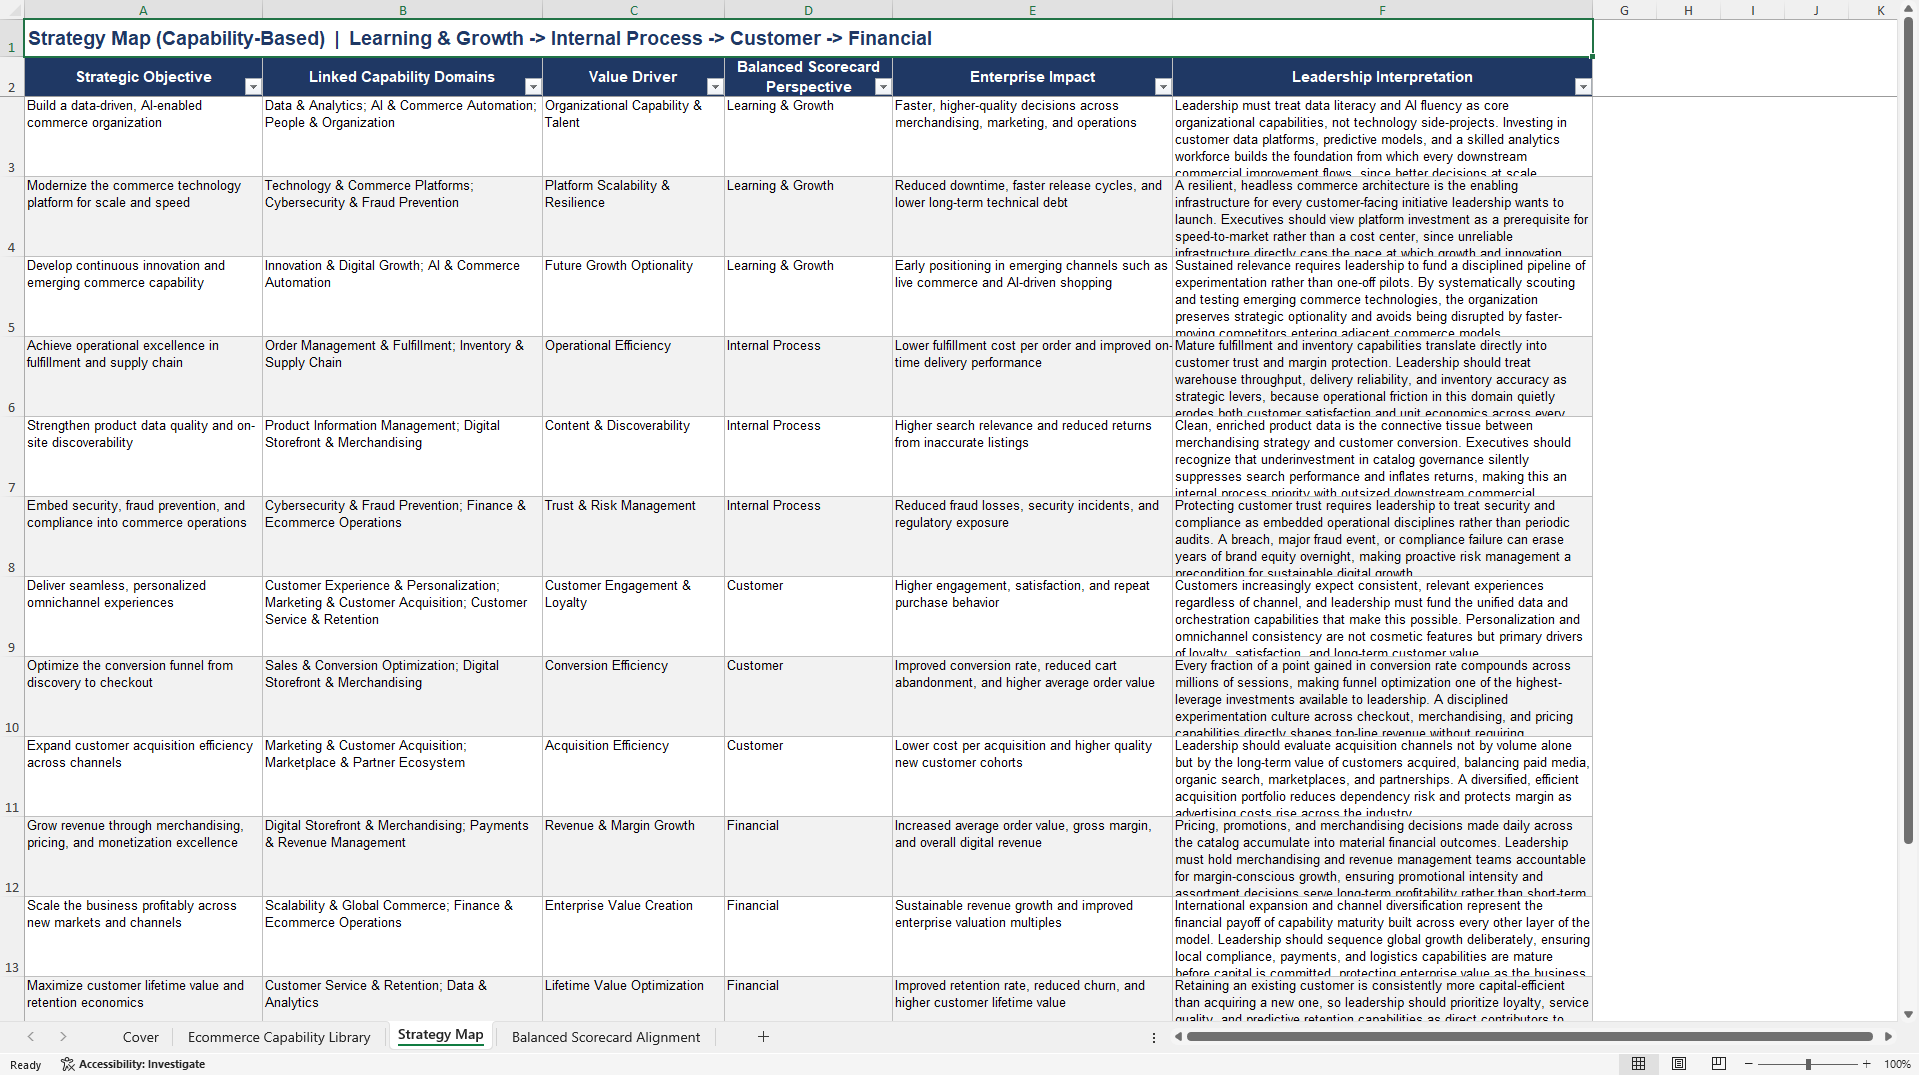1919x1075 pixels.
Task: Select cell 'Conversion Efficiency'
Action: (634, 697)
